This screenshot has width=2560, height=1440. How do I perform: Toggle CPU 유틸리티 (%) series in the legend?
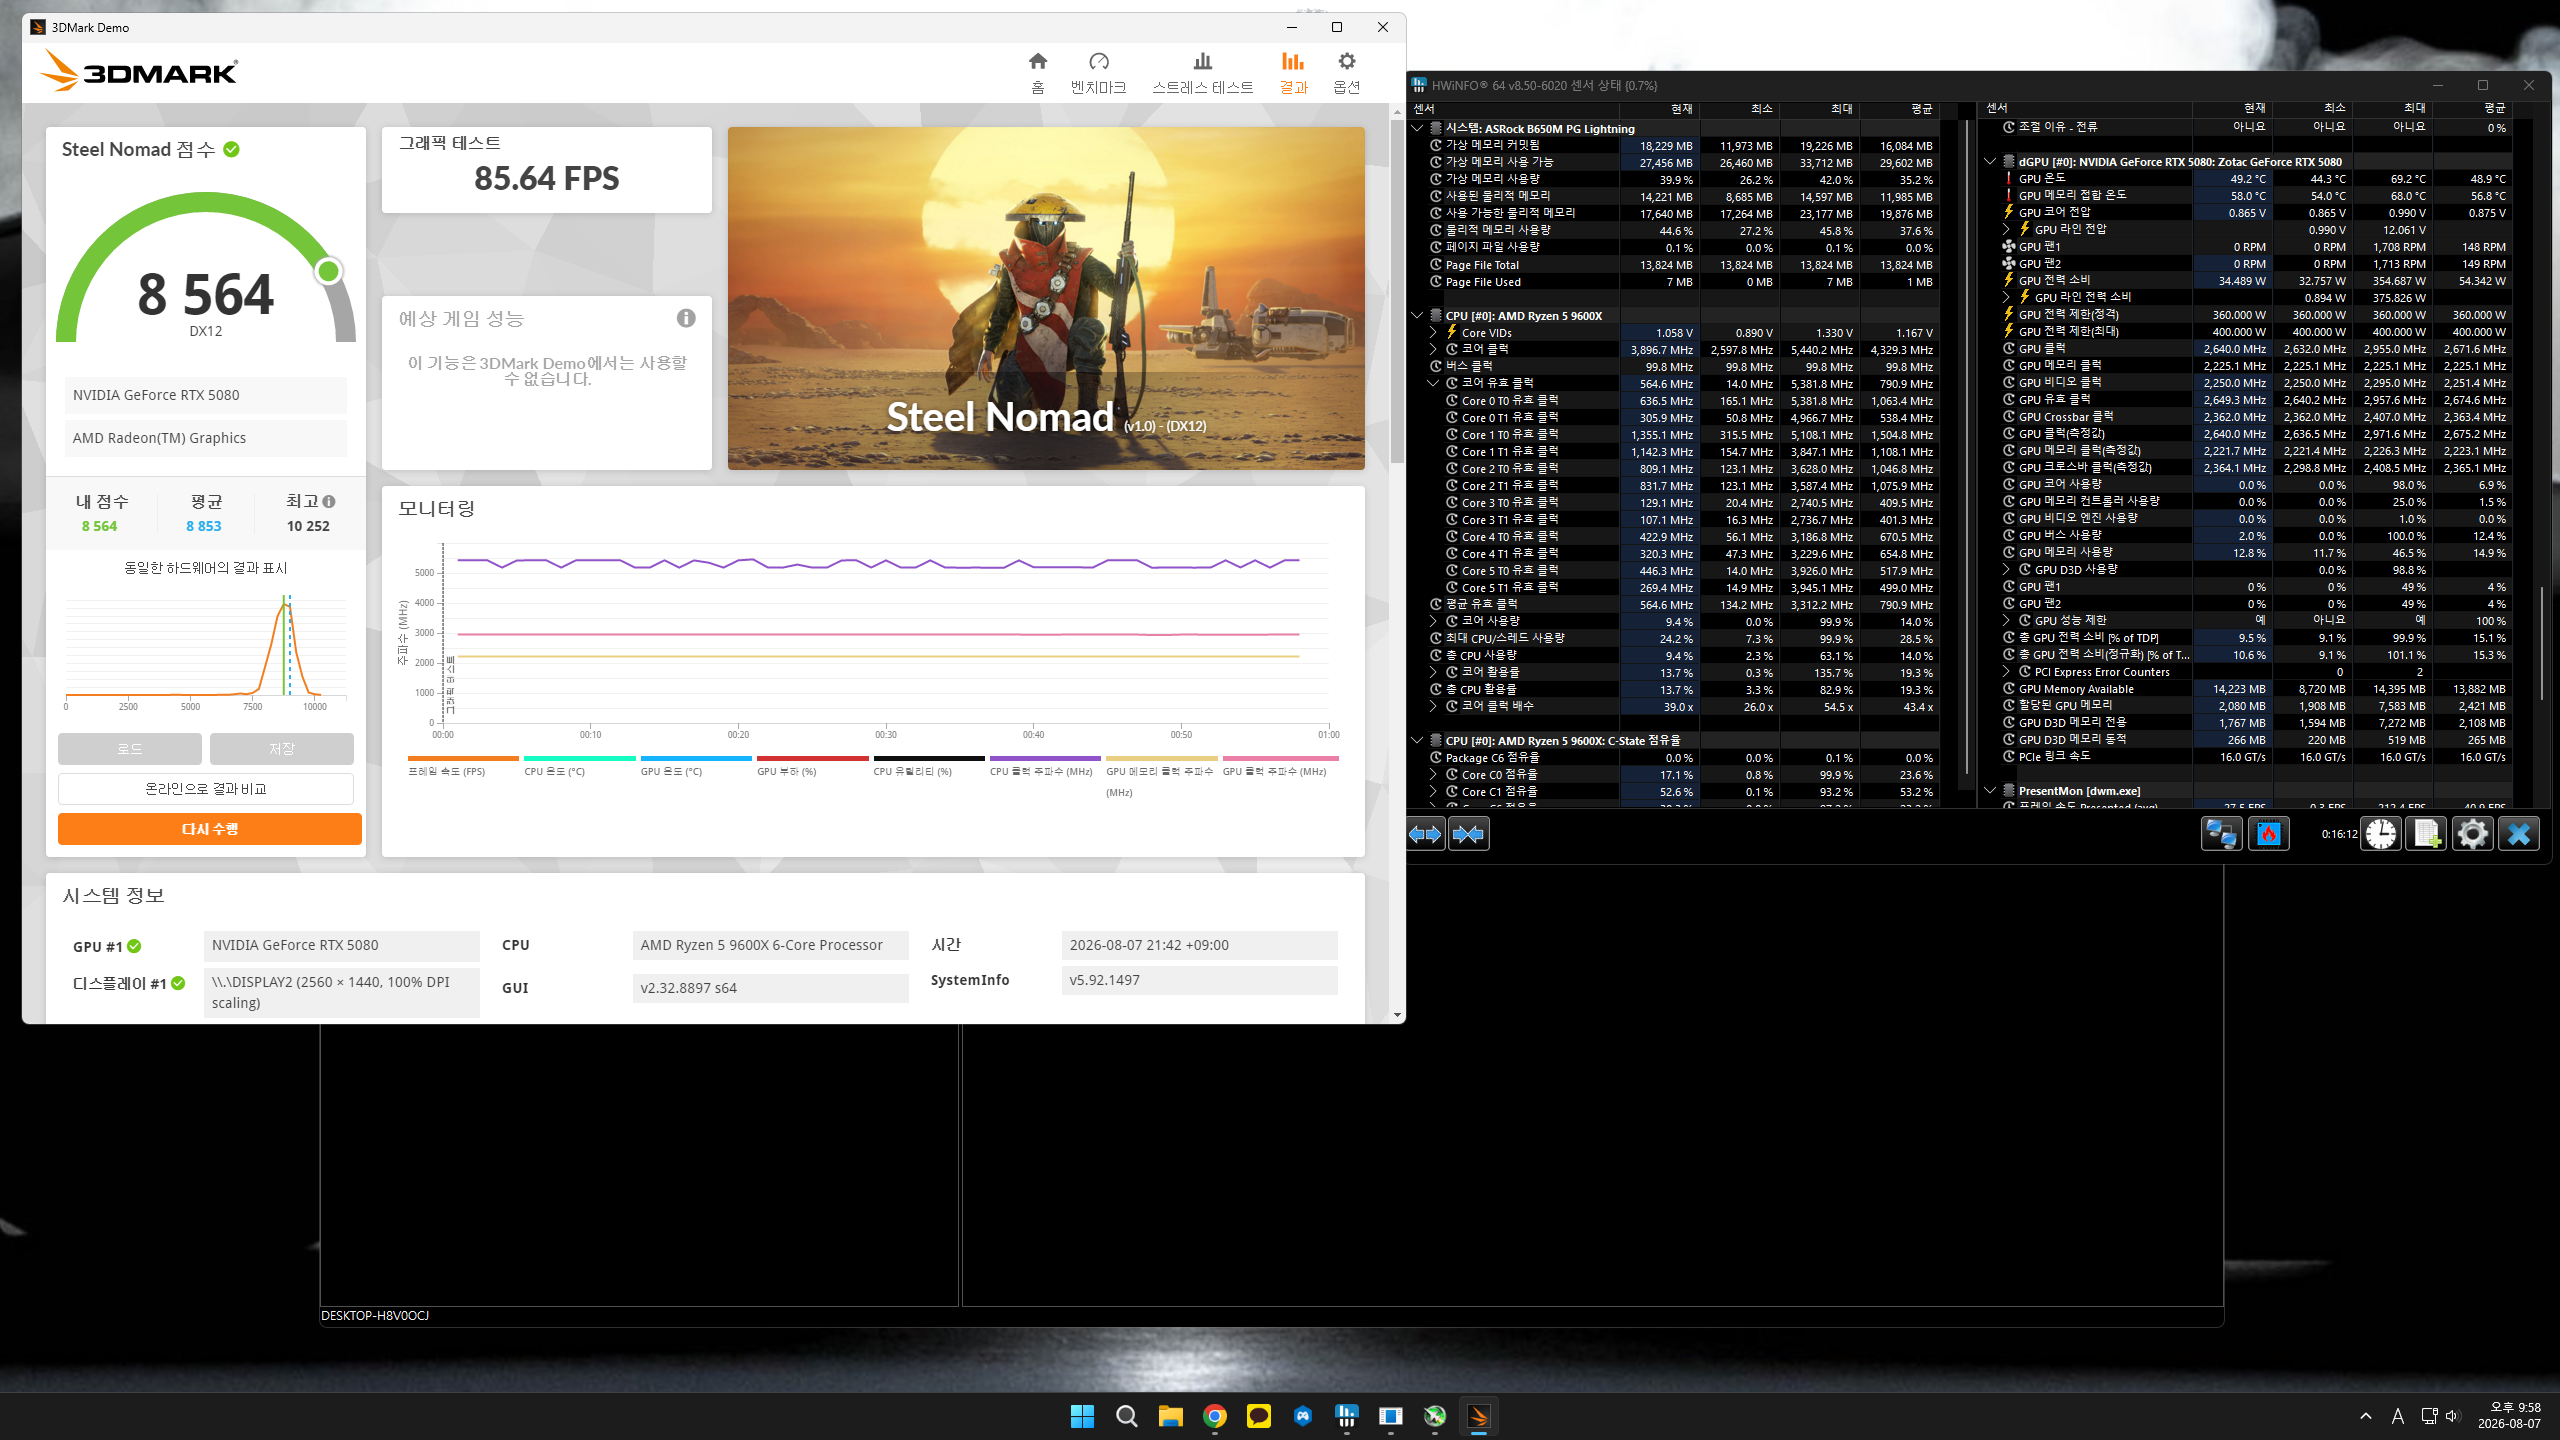pyautogui.click(x=929, y=766)
